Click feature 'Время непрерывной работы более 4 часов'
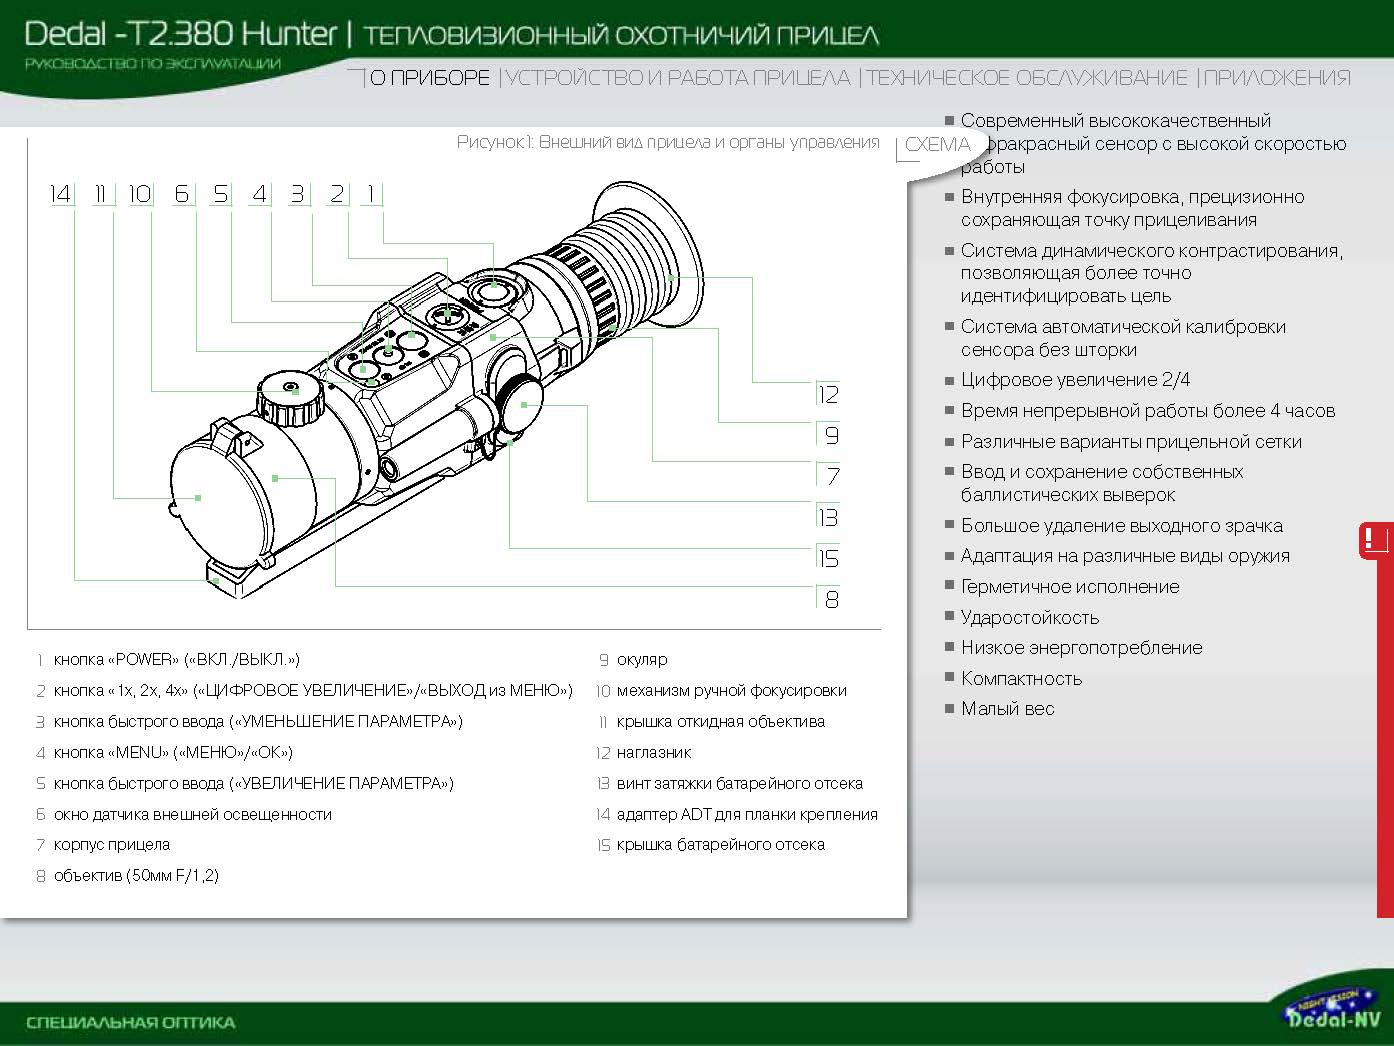Image resolution: width=1394 pixels, height=1046 pixels. point(1148,411)
